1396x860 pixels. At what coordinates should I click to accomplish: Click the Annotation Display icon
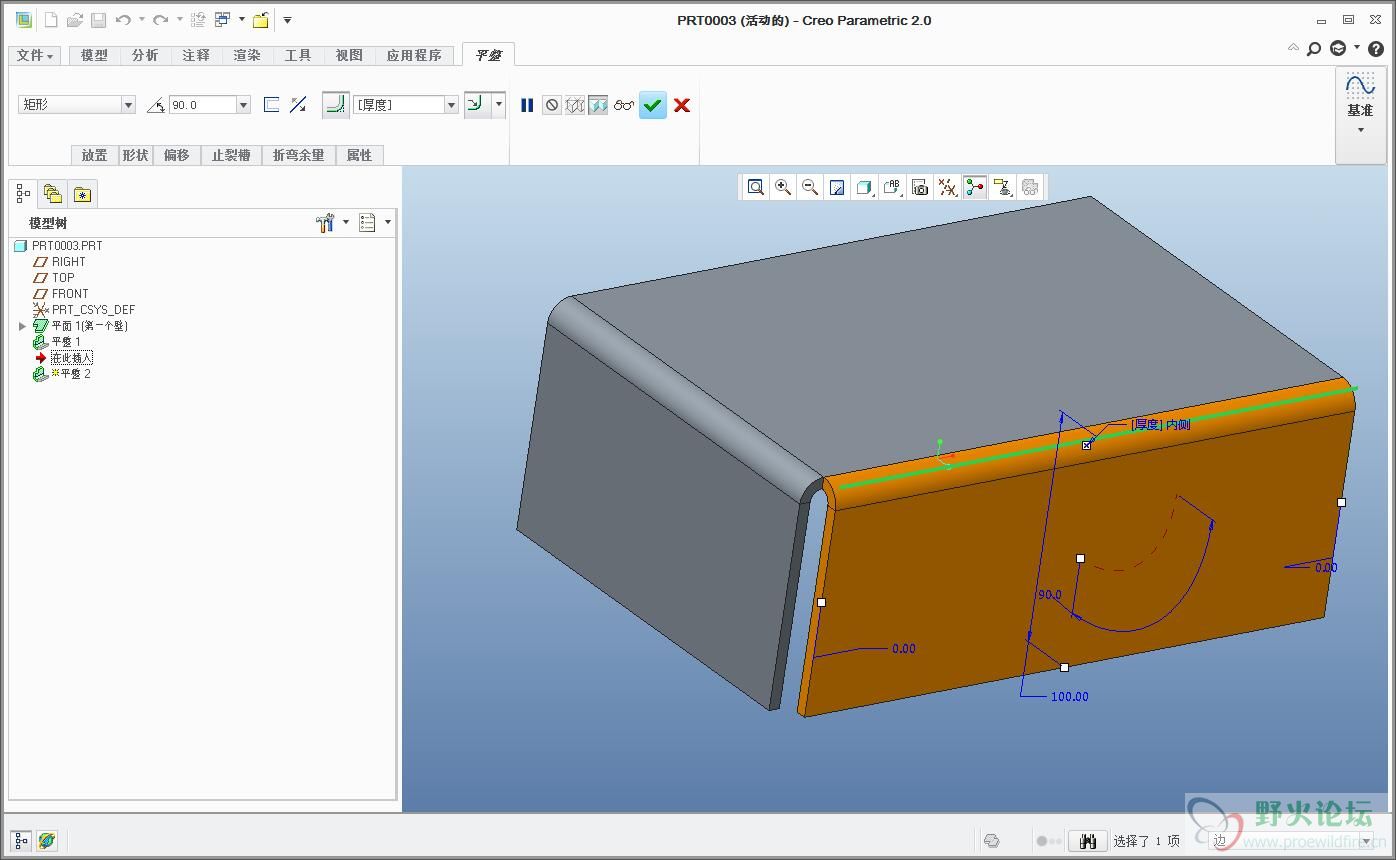pyautogui.click(x=1002, y=187)
